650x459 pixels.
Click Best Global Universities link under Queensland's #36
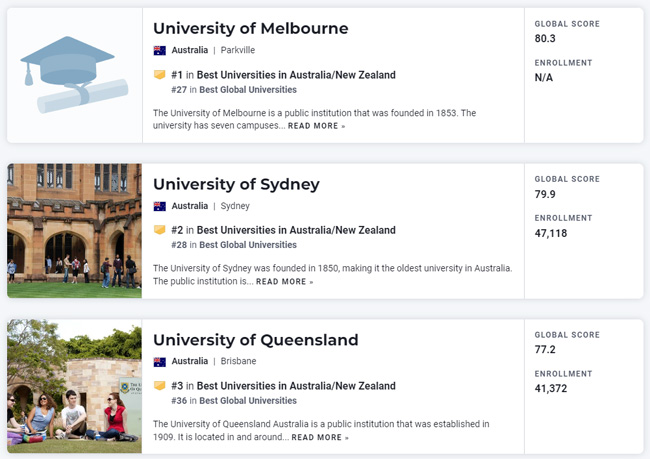click(248, 401)
